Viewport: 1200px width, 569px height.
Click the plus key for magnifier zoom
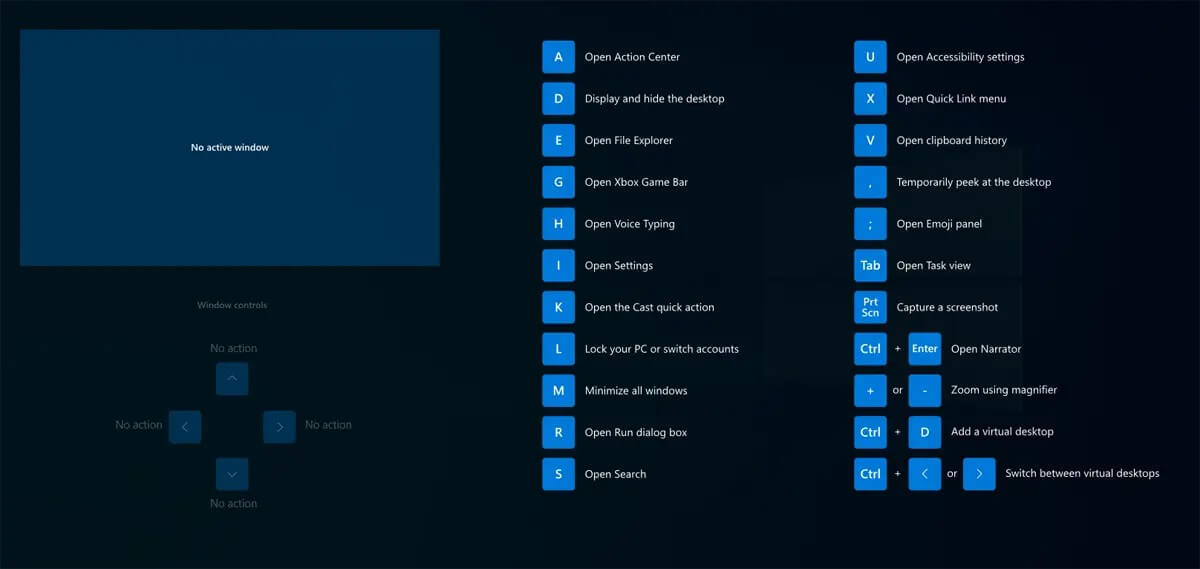(x=870, y=391)
